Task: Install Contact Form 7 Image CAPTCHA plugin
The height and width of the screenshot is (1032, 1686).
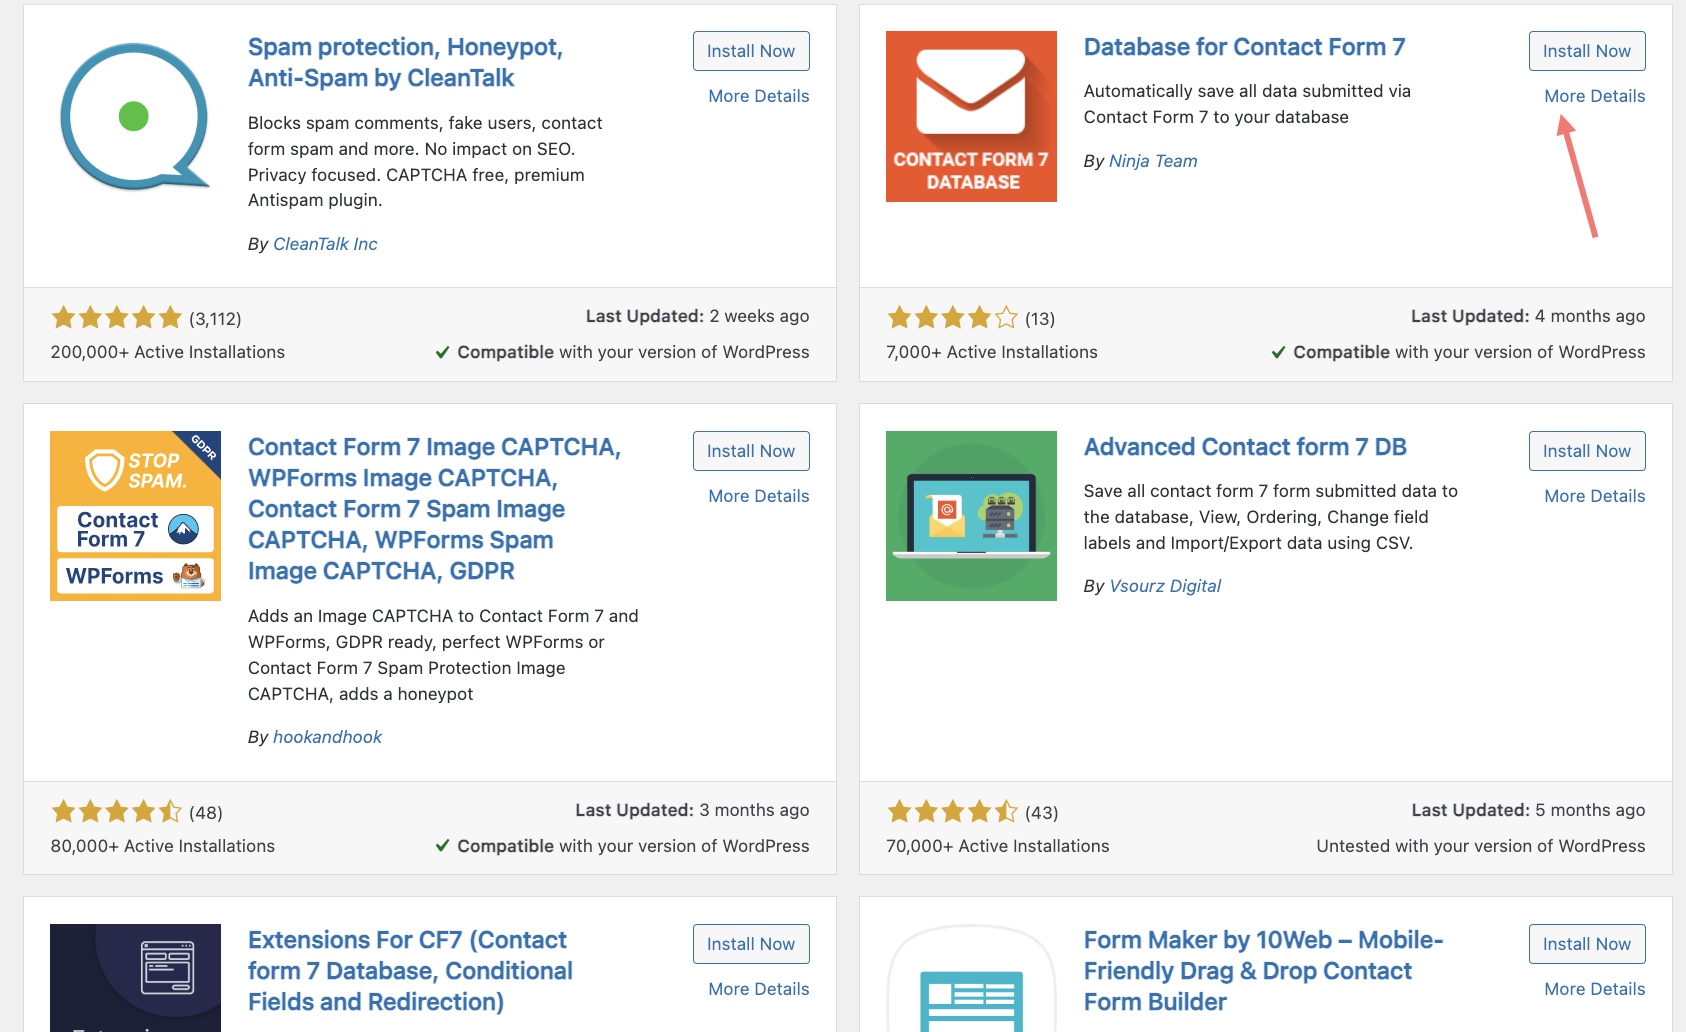Action: [751, 451]
